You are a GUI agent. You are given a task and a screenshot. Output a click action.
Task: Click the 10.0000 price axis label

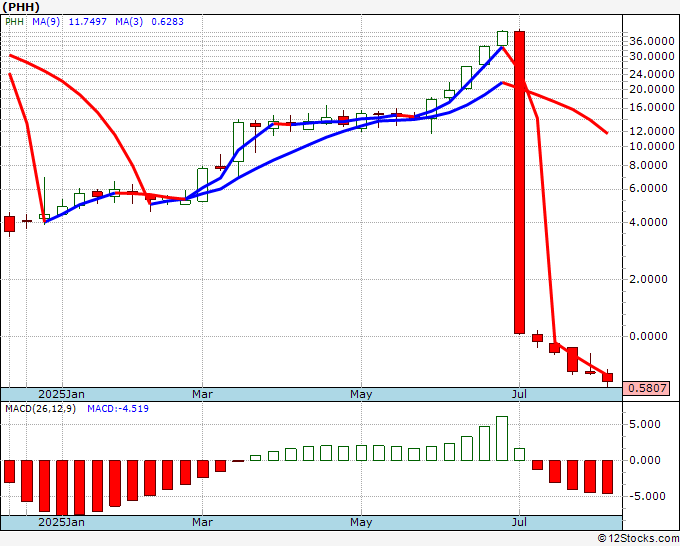tap(652, 146)
